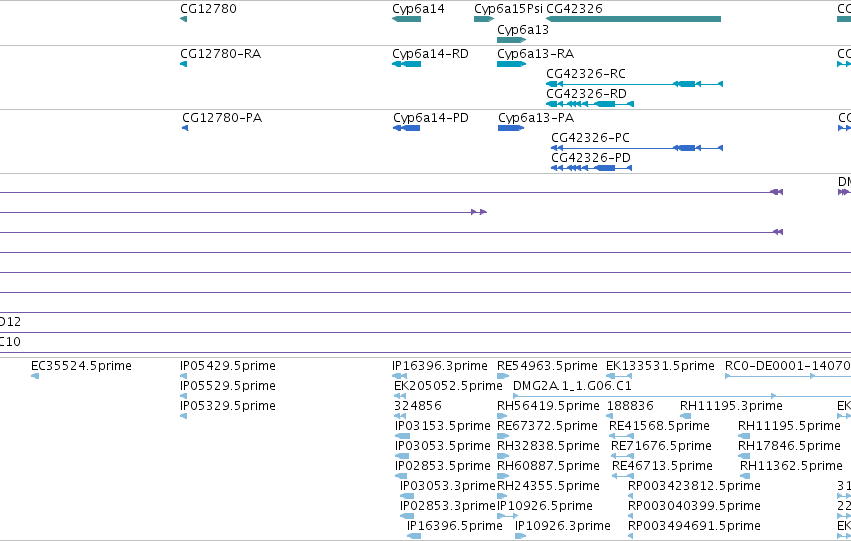851x541 pixels.
Task: Click RP003423812.5prime label
Action: (x=694, y=486)
